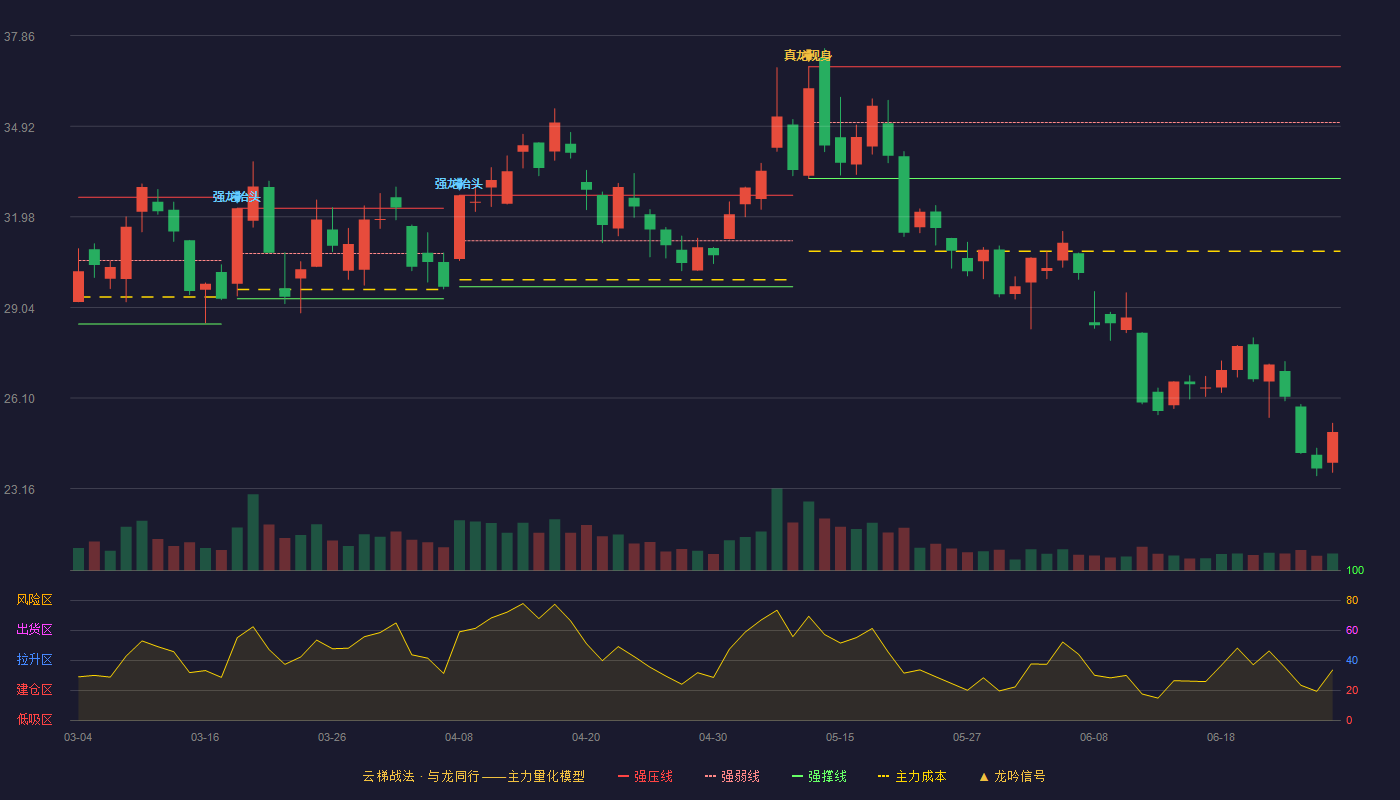
Task: Click the 05-15 date label
Action: click(840, 737)
